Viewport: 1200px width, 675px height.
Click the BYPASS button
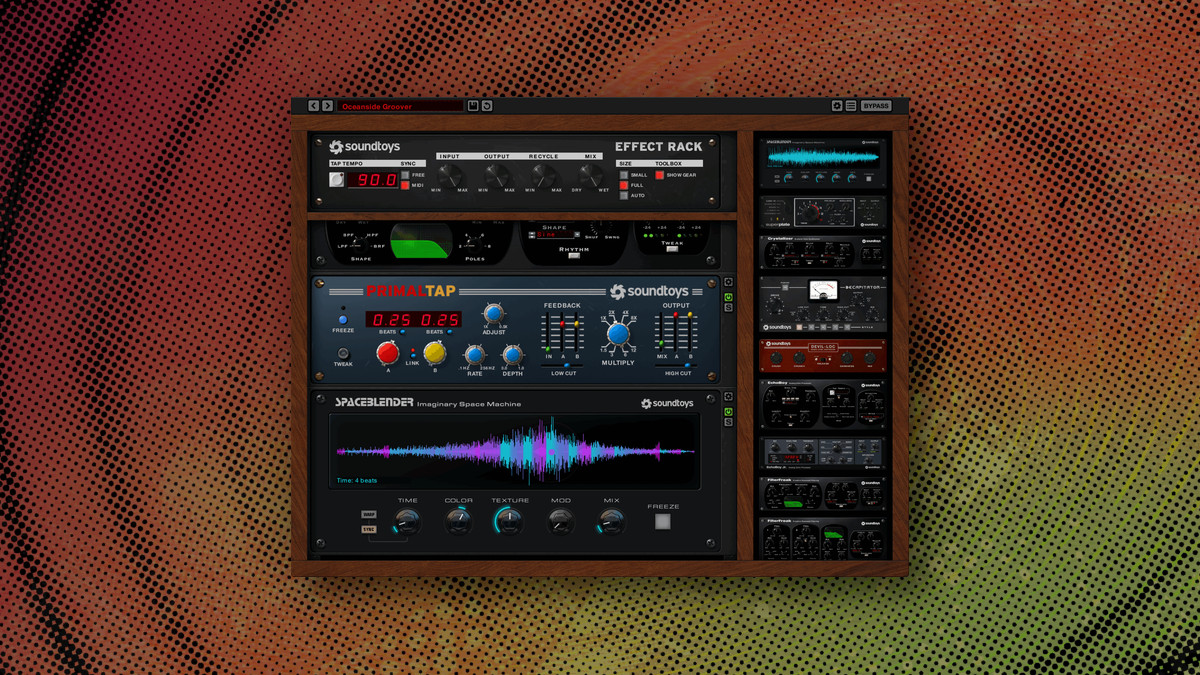(876, 106)
